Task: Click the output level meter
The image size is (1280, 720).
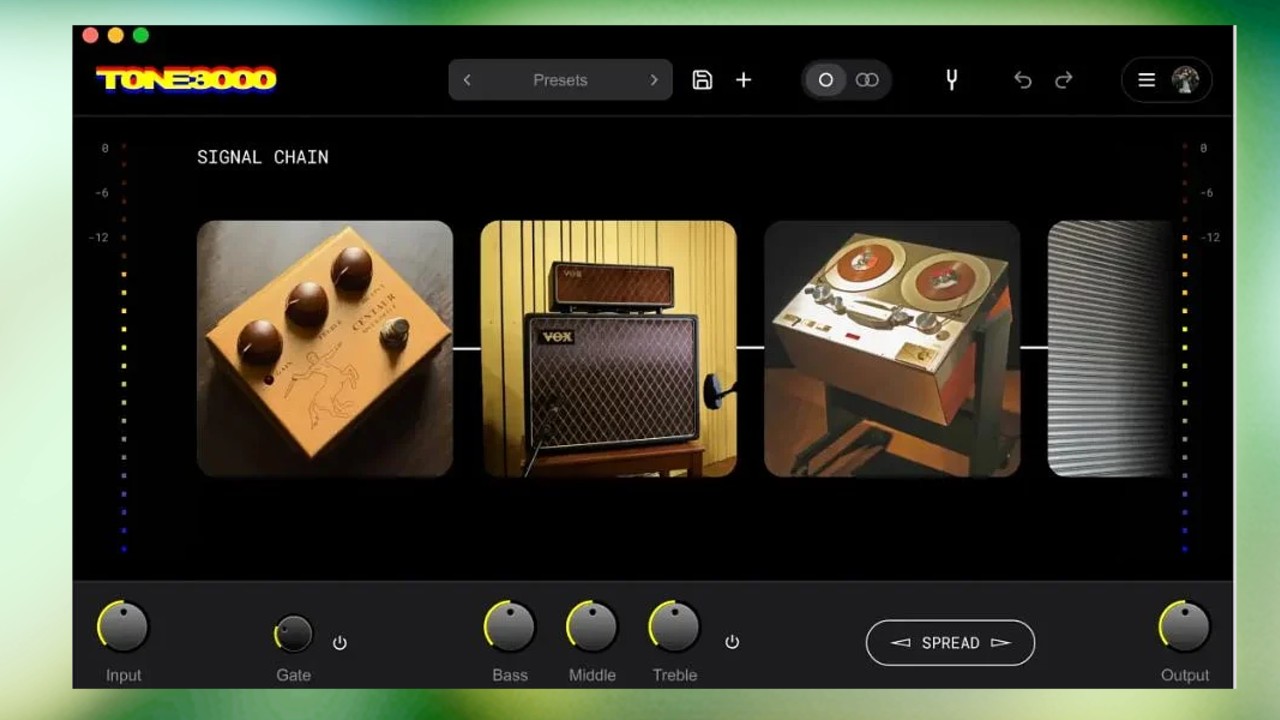Action: 1185,348
